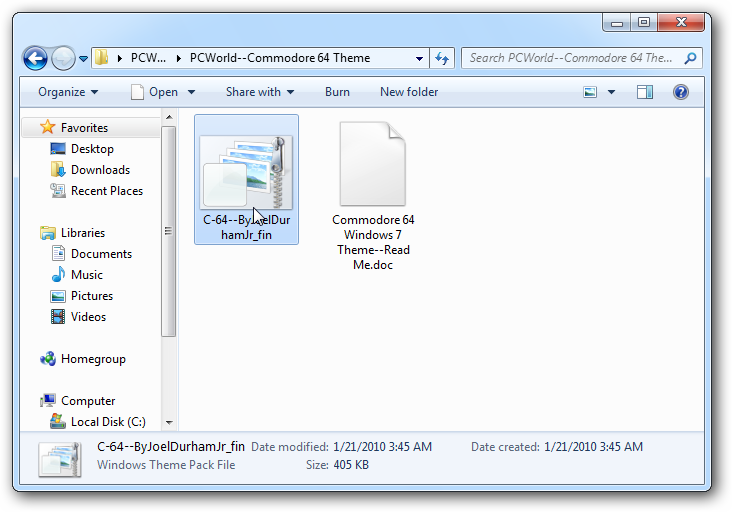Select Computer in navigation pane

click(x=88, y=400)
